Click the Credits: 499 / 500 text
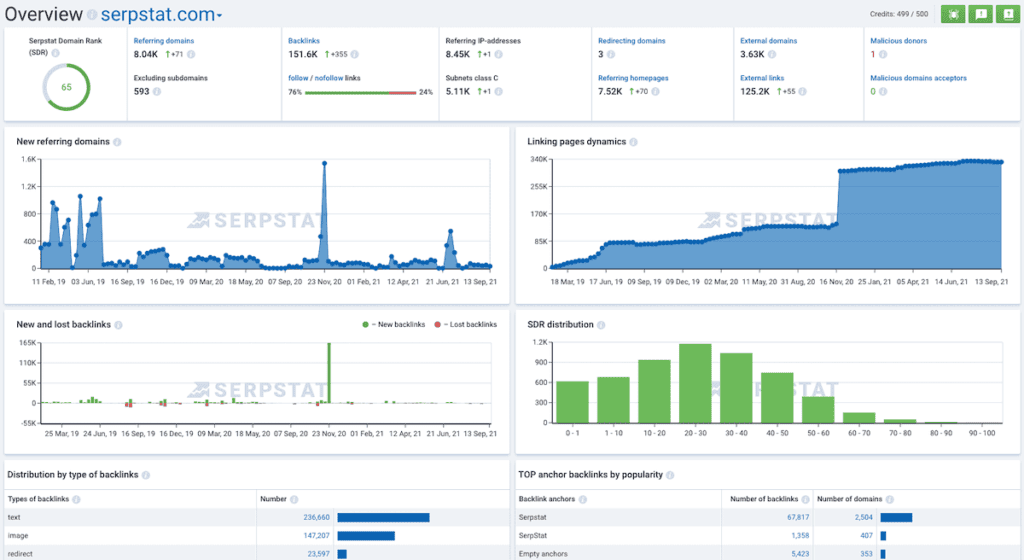This screenshot has height=560, width=1024. tap(899, 14)
